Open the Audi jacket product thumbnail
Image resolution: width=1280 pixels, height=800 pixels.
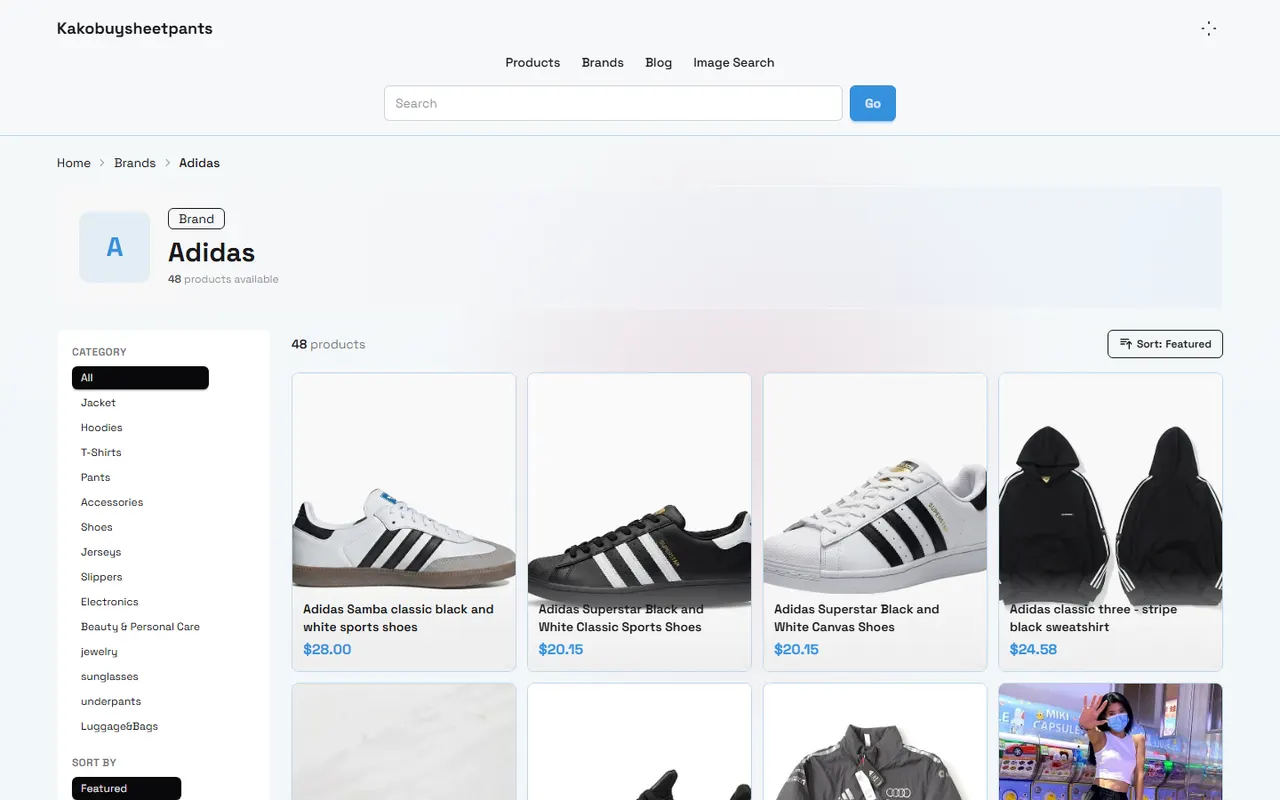[875, 742]
